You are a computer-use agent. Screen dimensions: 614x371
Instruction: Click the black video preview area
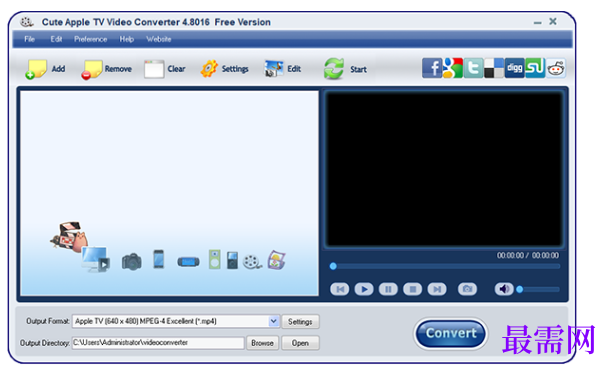coord(444,169)
